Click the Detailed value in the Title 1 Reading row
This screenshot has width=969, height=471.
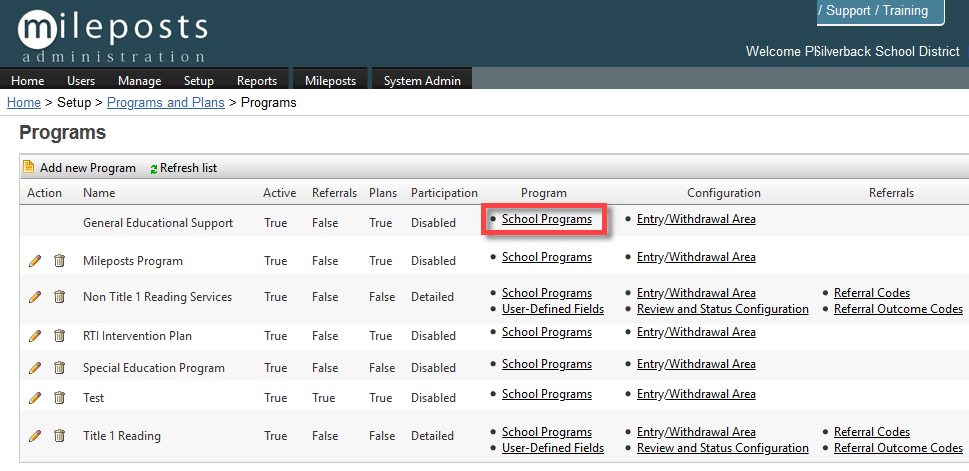tap(433, 436)
